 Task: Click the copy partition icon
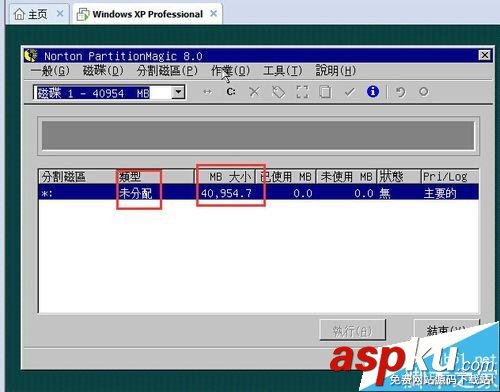(x=325, y=92)
